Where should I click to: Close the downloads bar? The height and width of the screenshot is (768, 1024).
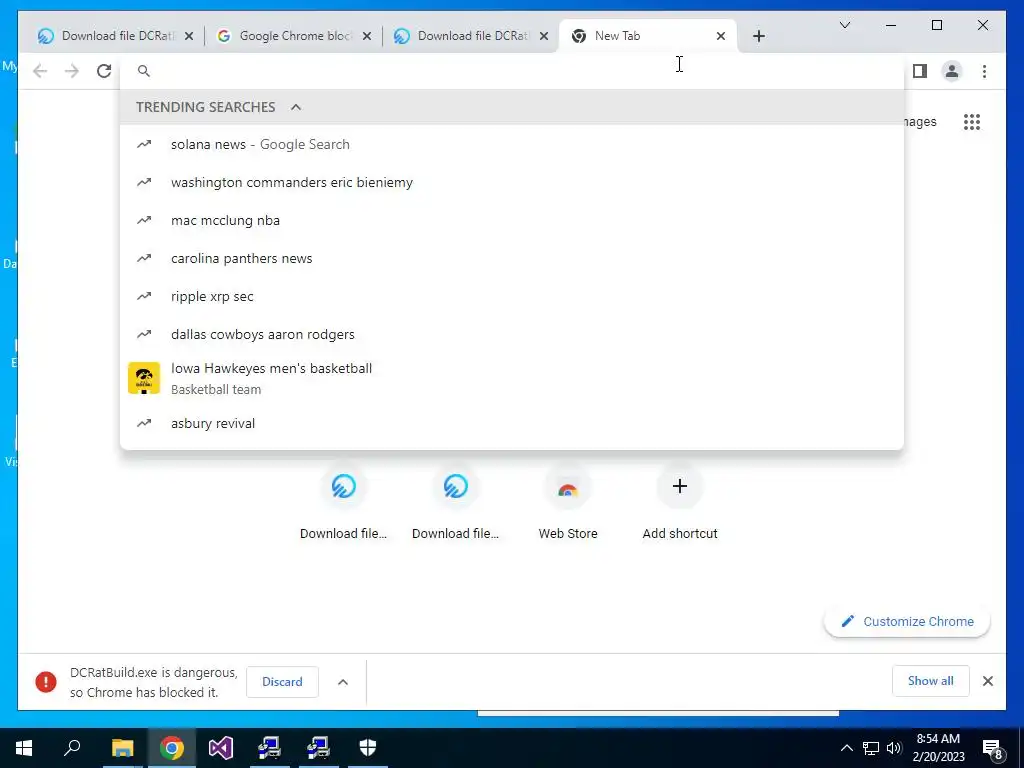click(987, 681)
